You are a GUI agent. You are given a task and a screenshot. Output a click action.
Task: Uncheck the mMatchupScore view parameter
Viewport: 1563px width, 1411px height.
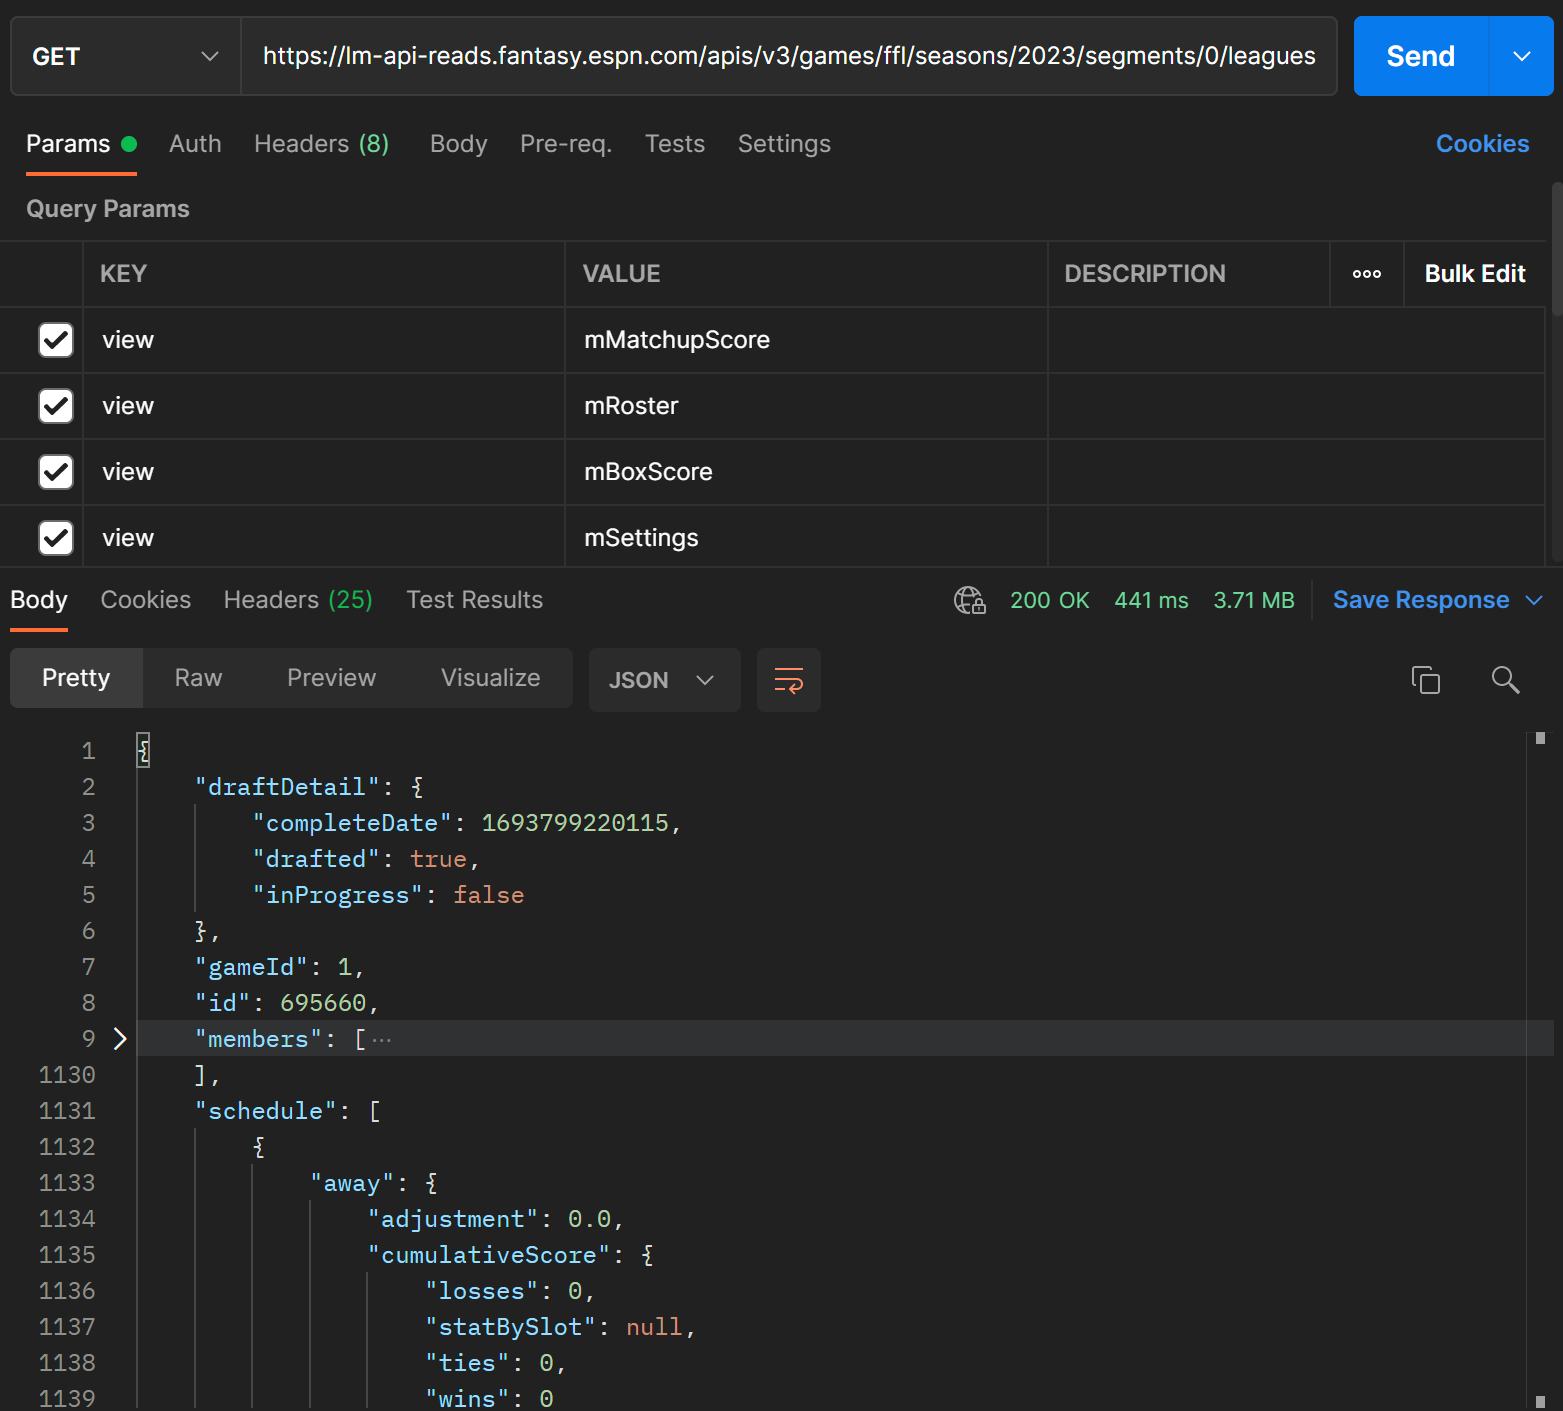[x=56, y=340]
